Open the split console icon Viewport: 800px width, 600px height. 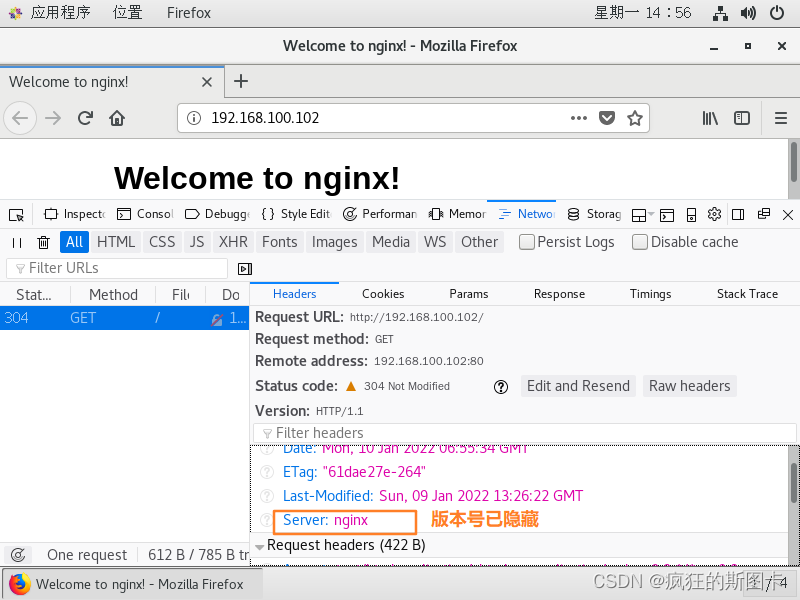click(x=667, y=215)
